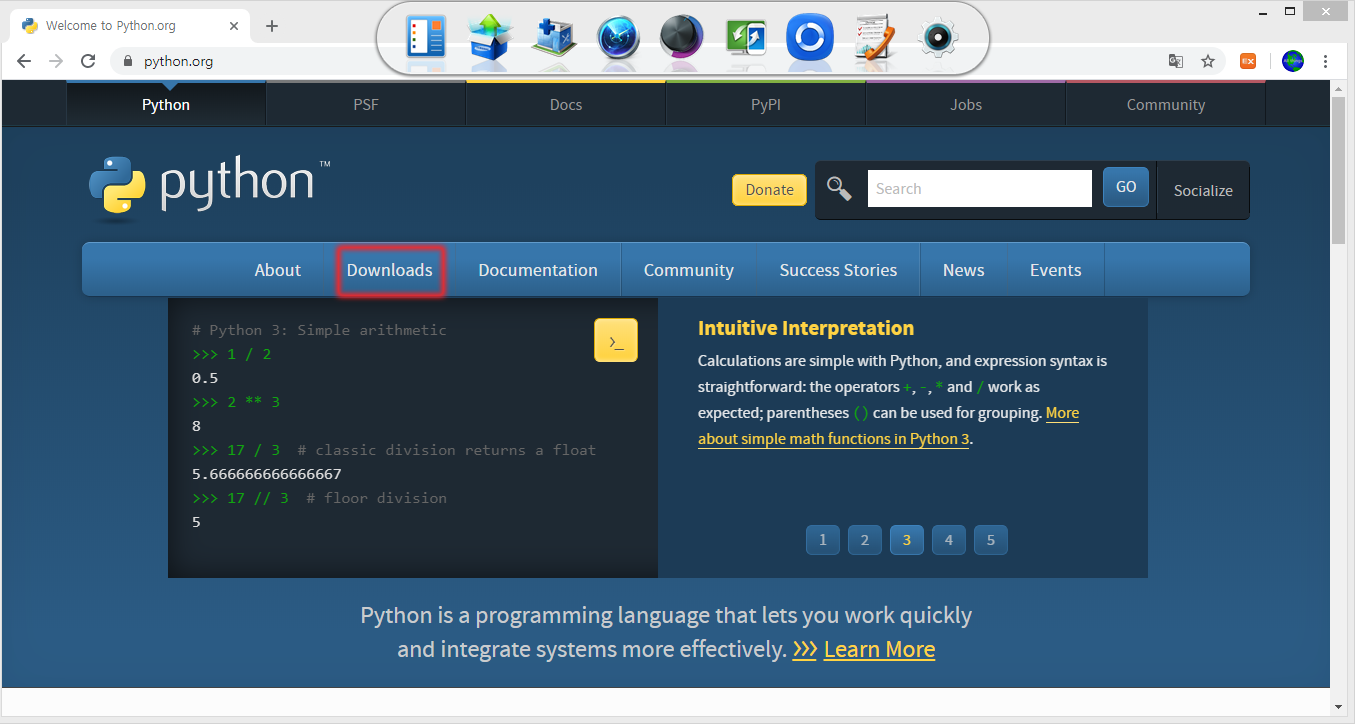Open the Community item in main navigation bar
The image size is (1355, 724).
[689, 270]
